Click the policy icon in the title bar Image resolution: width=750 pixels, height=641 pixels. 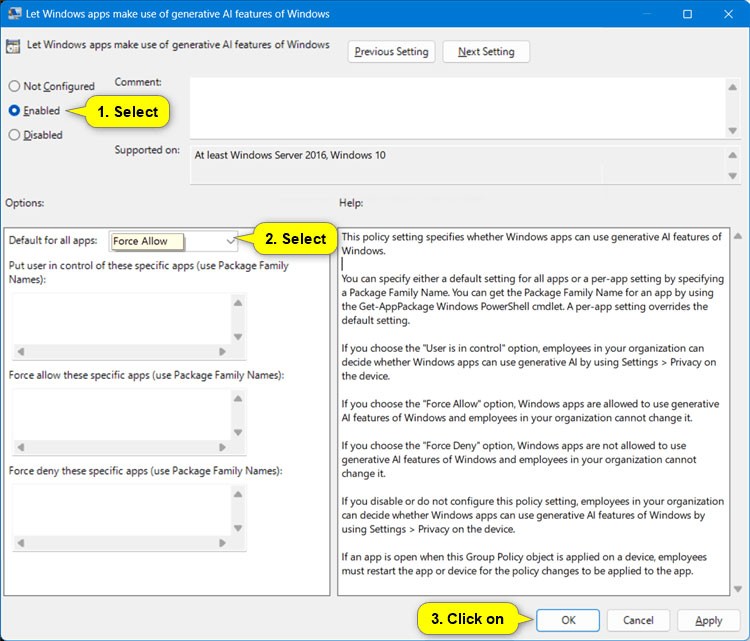(x=13, y=15)
